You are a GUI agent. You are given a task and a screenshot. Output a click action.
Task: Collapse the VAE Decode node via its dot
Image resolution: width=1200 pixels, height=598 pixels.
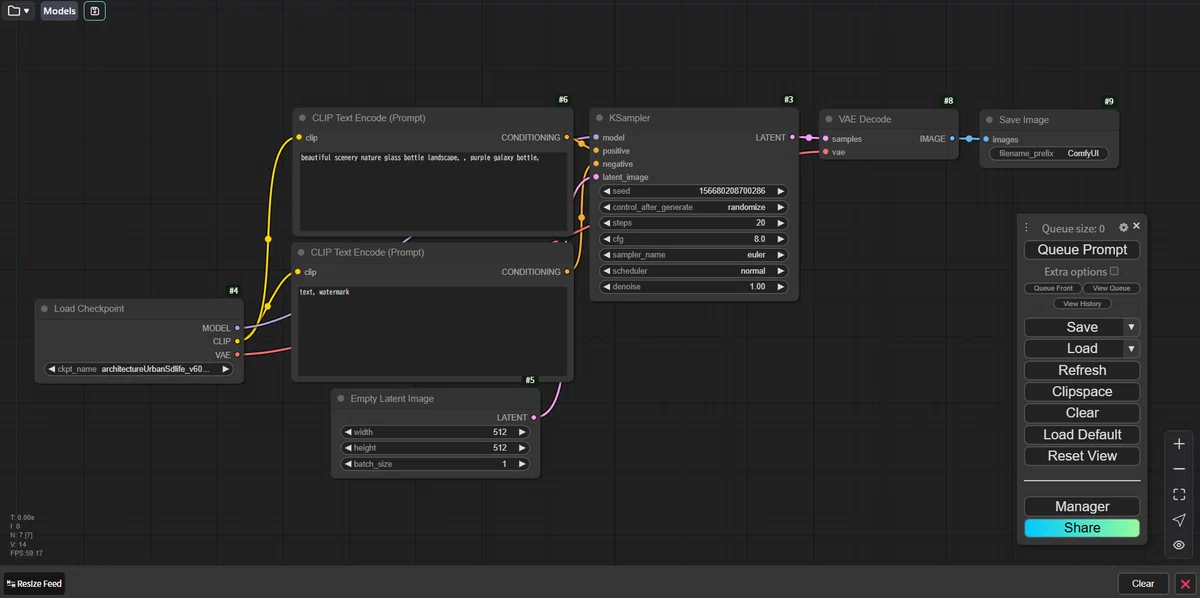click(829, 119)
